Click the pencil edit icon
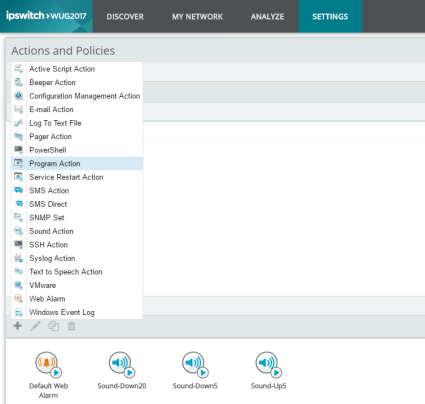 [x=36, y=326]
